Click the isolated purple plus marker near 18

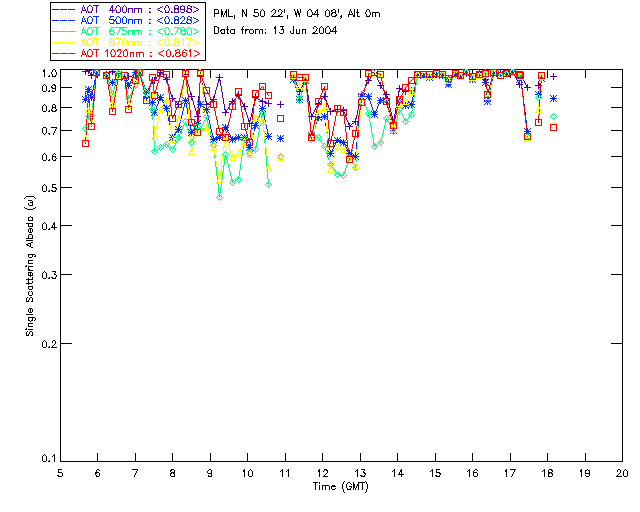553,76
